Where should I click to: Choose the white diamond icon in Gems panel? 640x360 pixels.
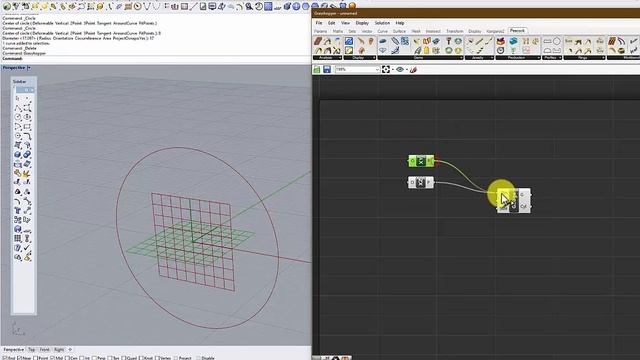click(382, 50)
